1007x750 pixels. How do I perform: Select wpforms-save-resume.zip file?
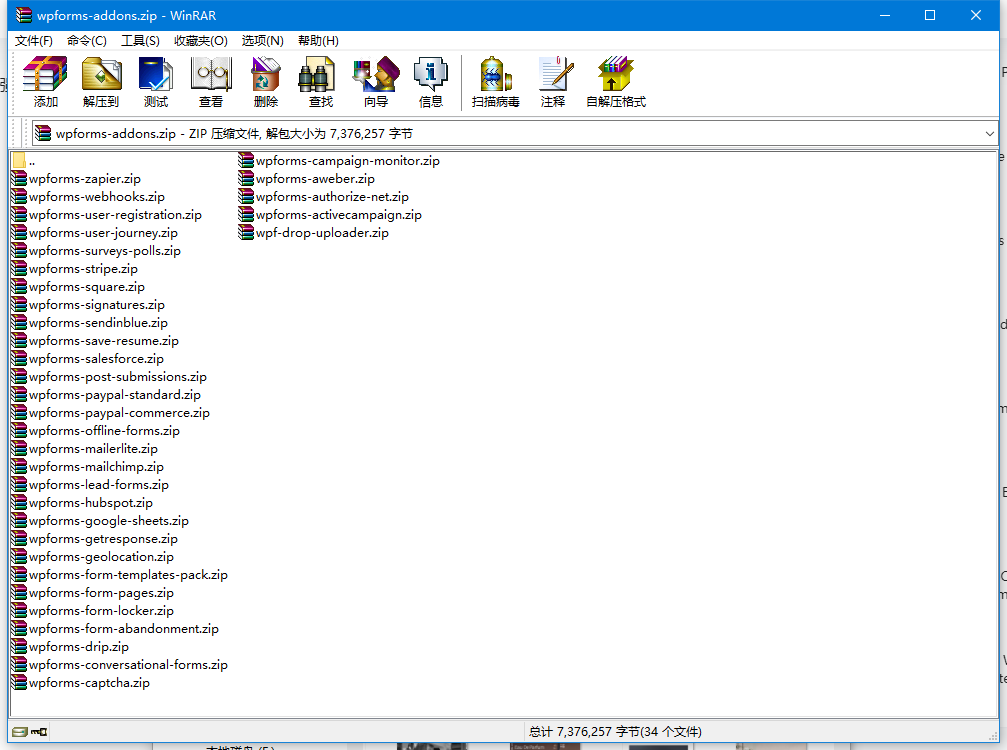pos(96,341)
